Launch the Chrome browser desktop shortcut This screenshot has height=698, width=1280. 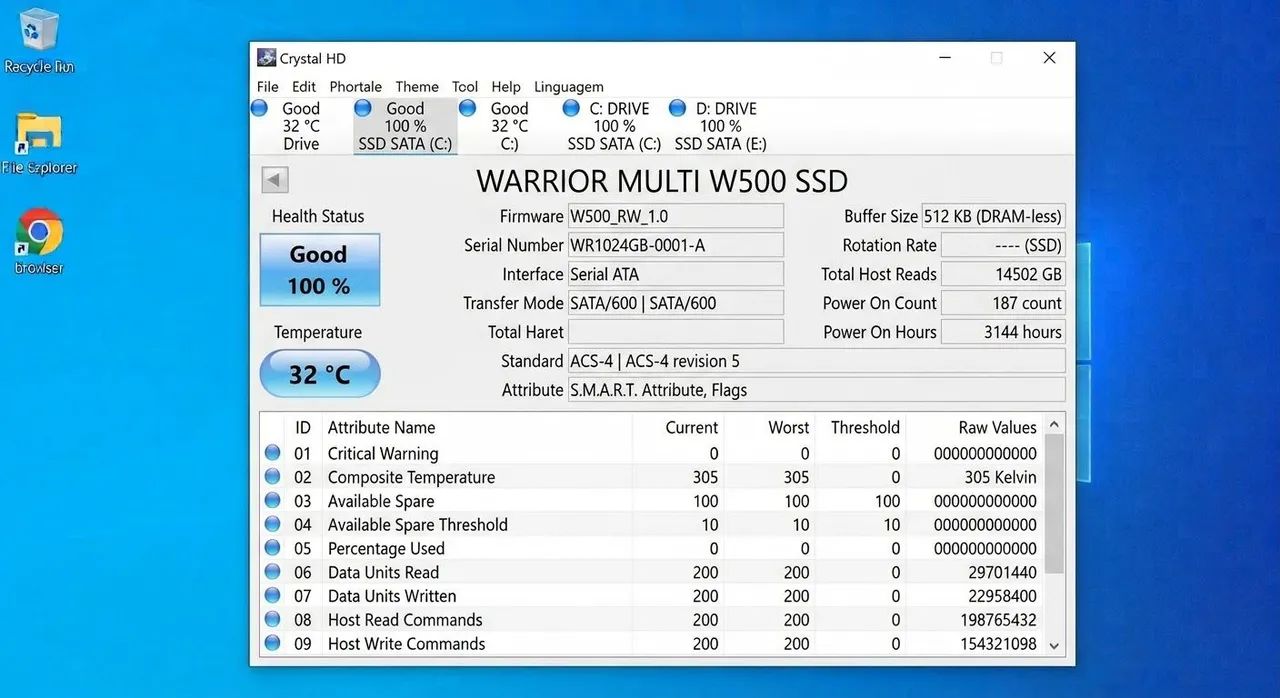point(39,241)
